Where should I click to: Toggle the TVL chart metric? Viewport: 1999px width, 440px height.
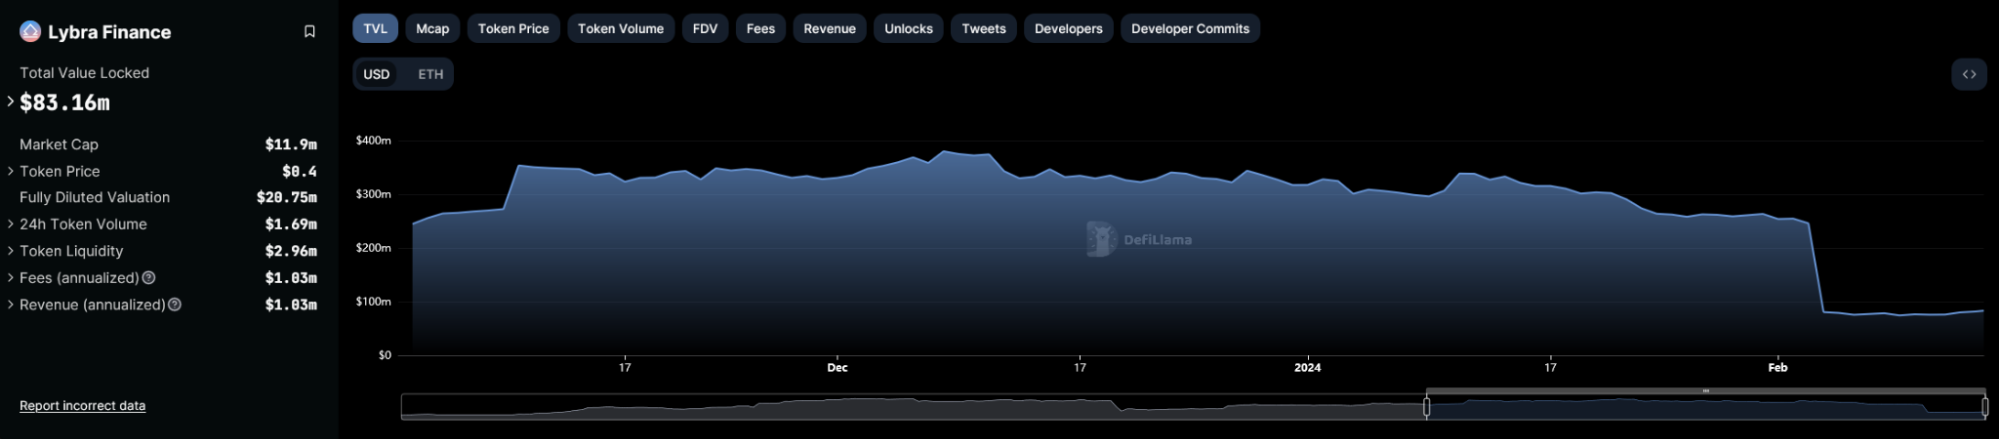click(x=375, y=29)
